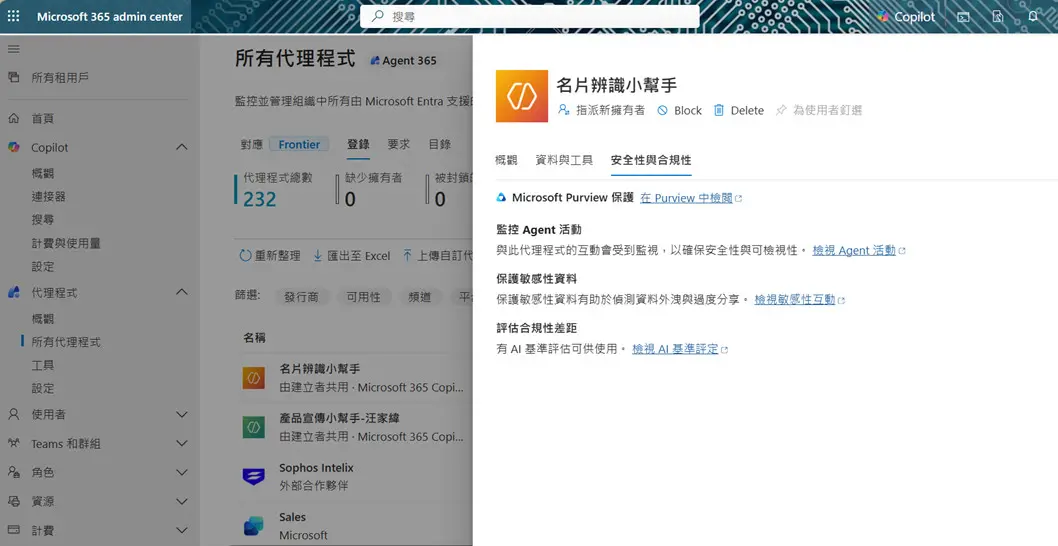Click the 為使用者釘選 pin icon
Image resolution: width=1058 pixels, height=546 pixels.
point(781,110)
